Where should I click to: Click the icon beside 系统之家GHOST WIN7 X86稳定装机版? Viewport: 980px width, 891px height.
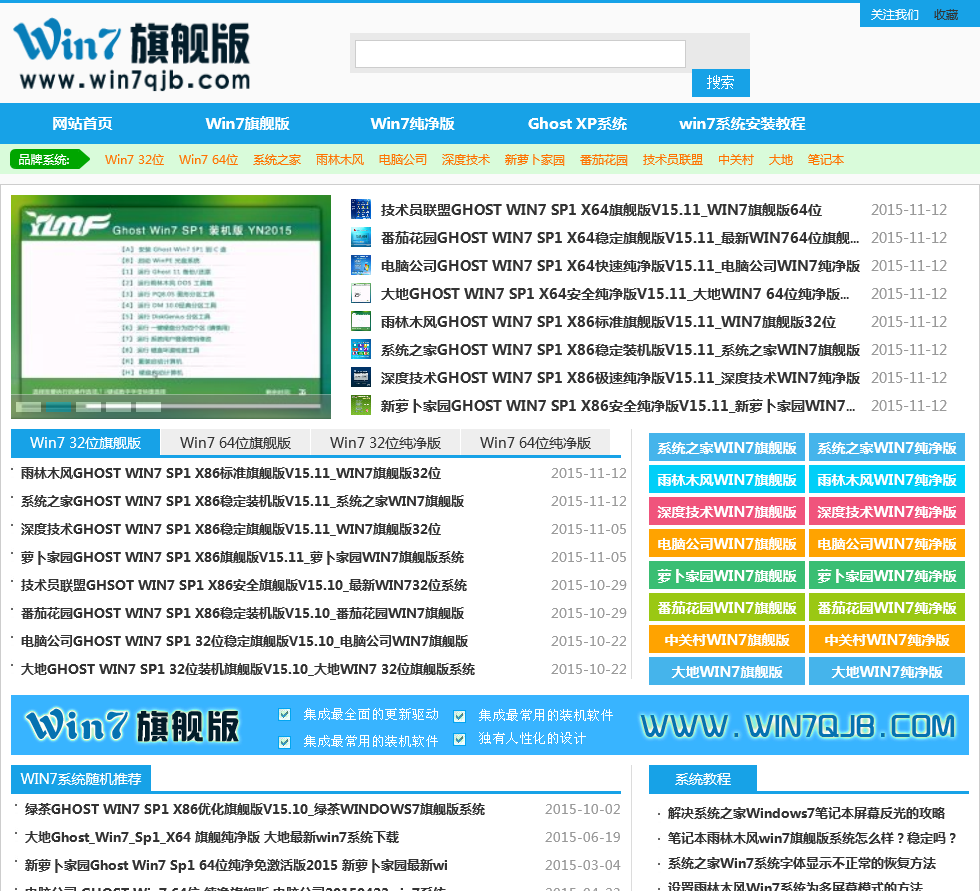point(361,349)
